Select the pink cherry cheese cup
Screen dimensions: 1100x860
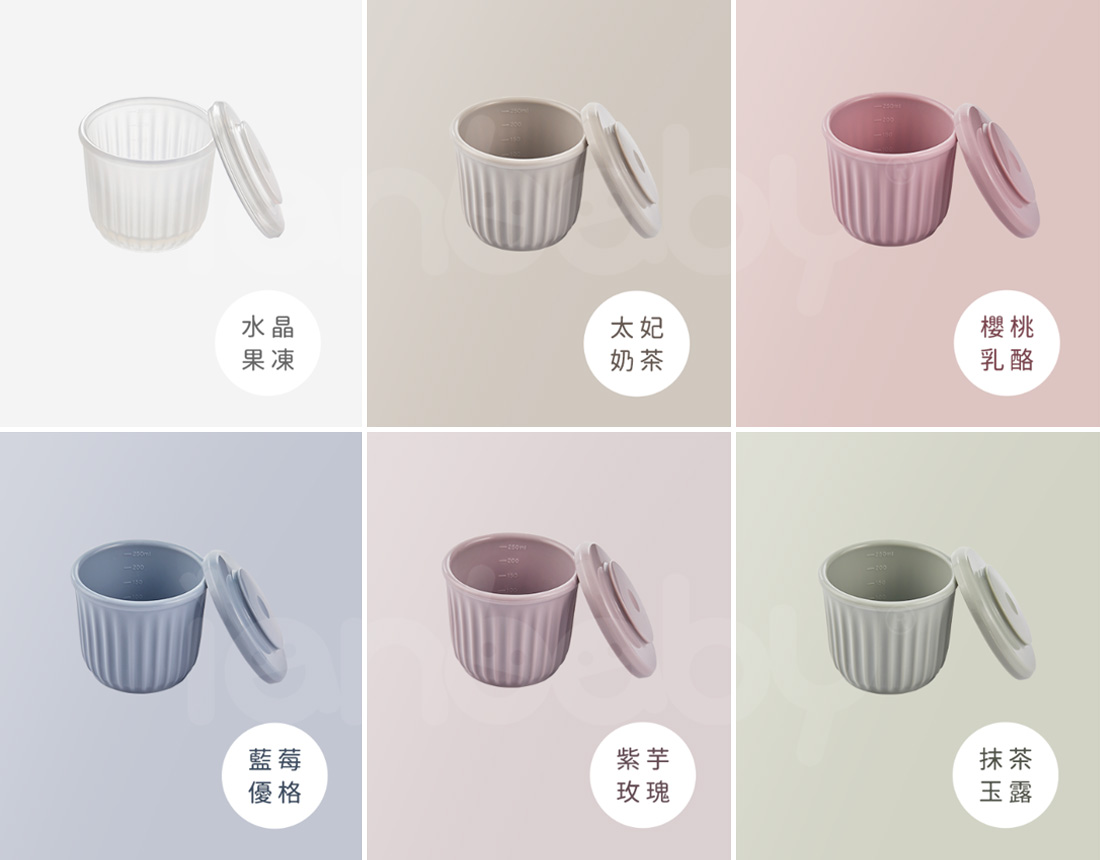click(x=889, y=169)
